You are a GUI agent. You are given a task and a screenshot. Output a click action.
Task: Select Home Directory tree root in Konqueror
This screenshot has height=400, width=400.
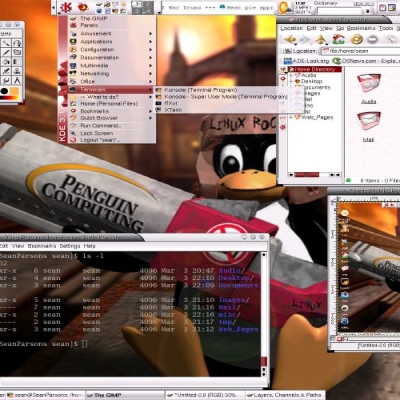pos(315,69)
